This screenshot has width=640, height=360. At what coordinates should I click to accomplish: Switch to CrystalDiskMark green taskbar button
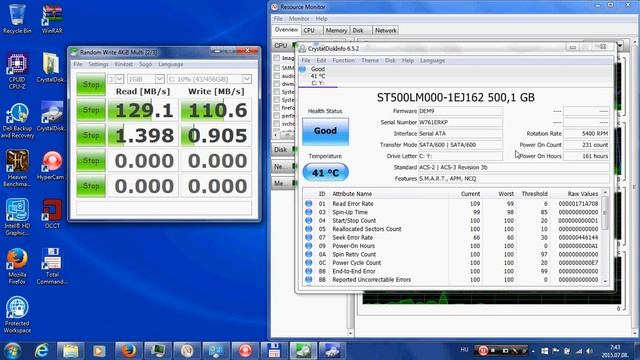coord(303,351)
